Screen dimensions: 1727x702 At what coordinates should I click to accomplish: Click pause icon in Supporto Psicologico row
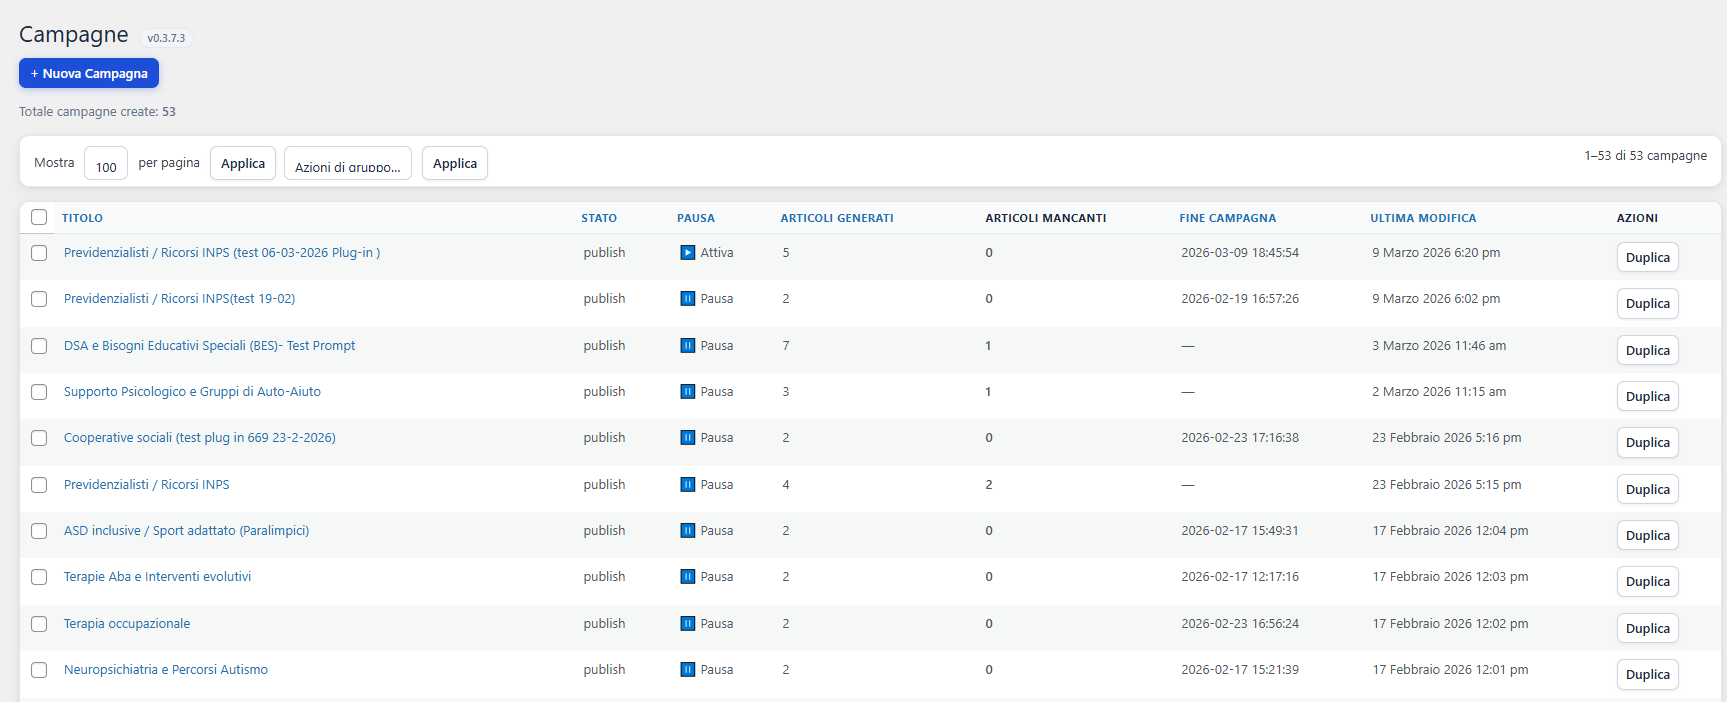click(688, 392)
